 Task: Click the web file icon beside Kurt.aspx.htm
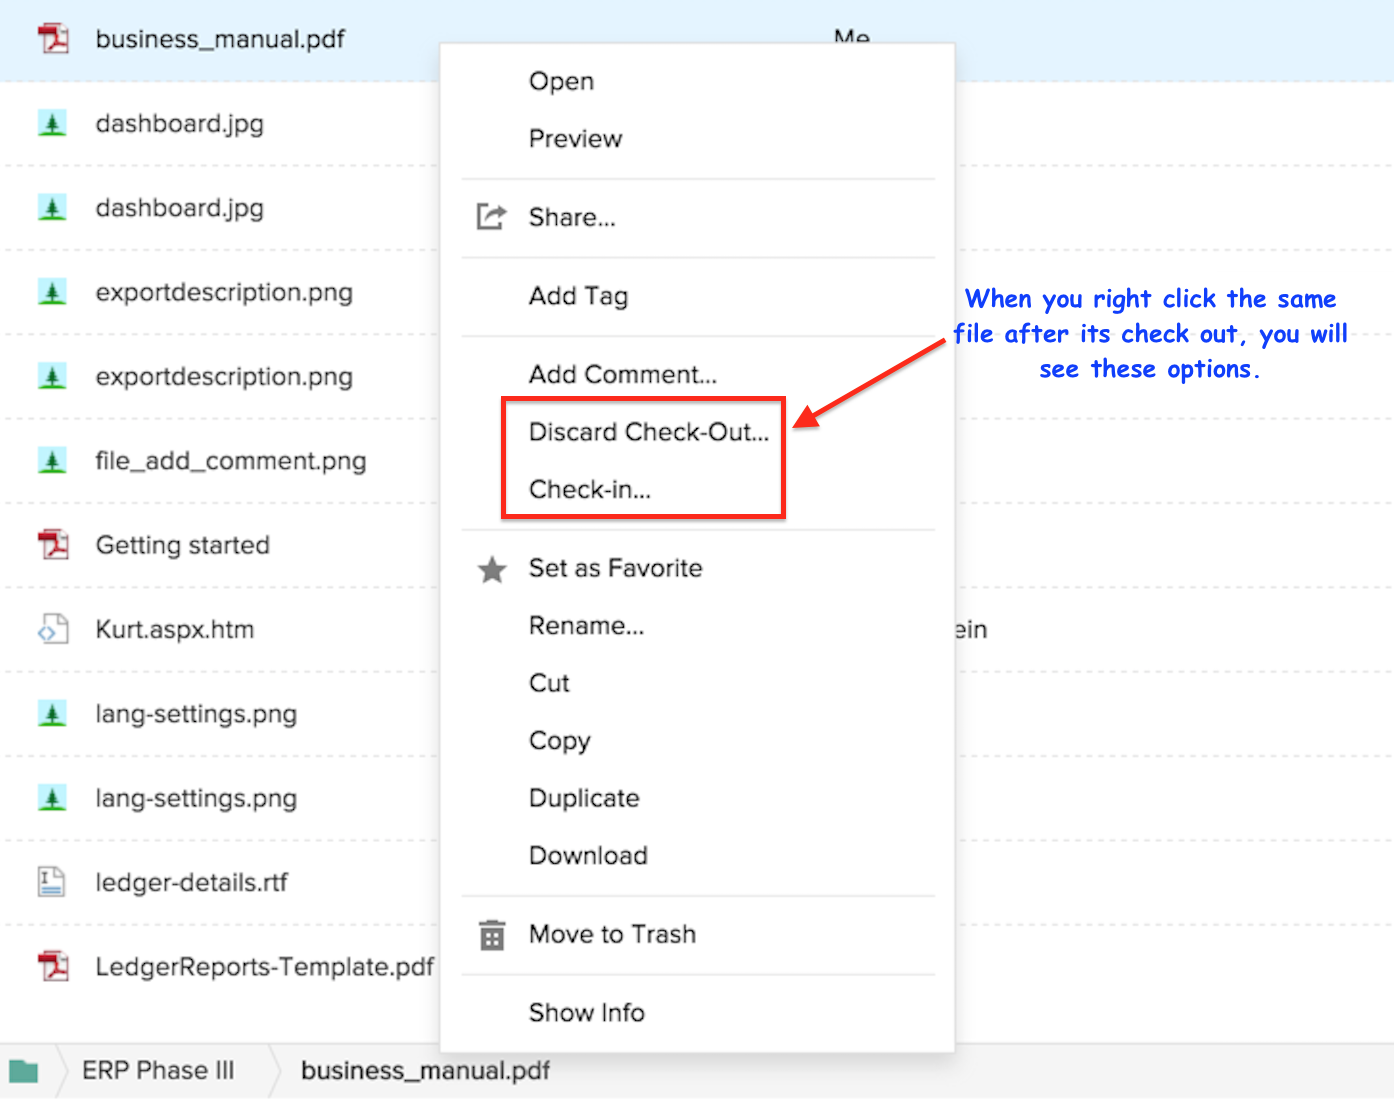pos(53,629)
